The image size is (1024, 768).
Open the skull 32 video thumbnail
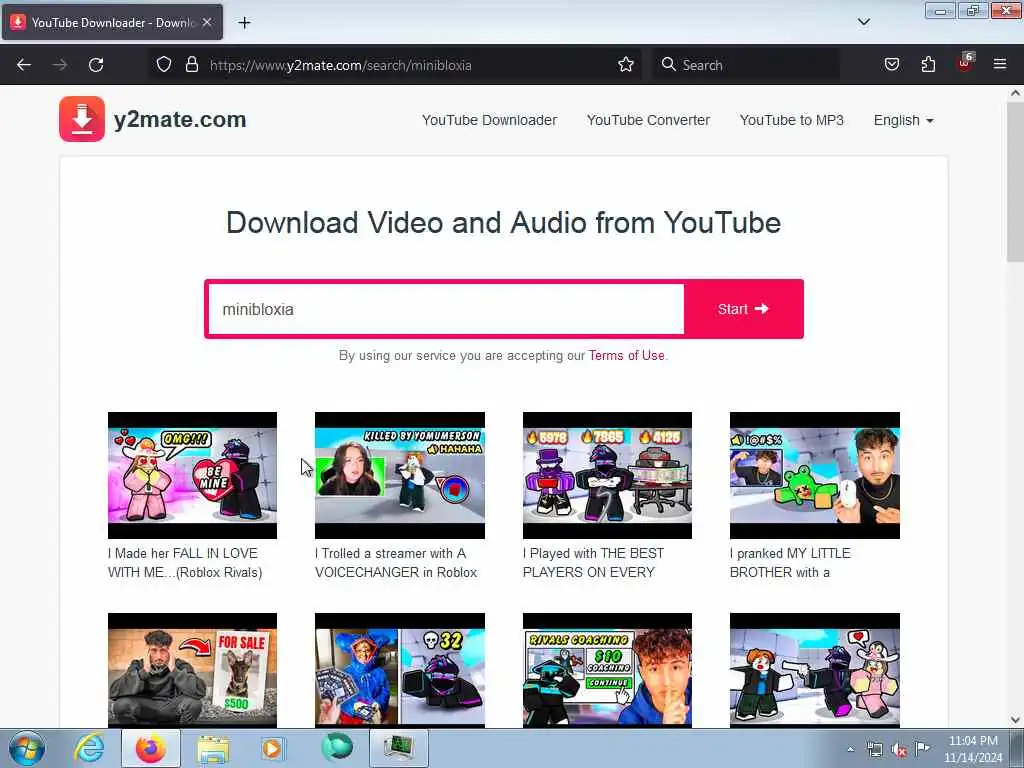point(400,670)
